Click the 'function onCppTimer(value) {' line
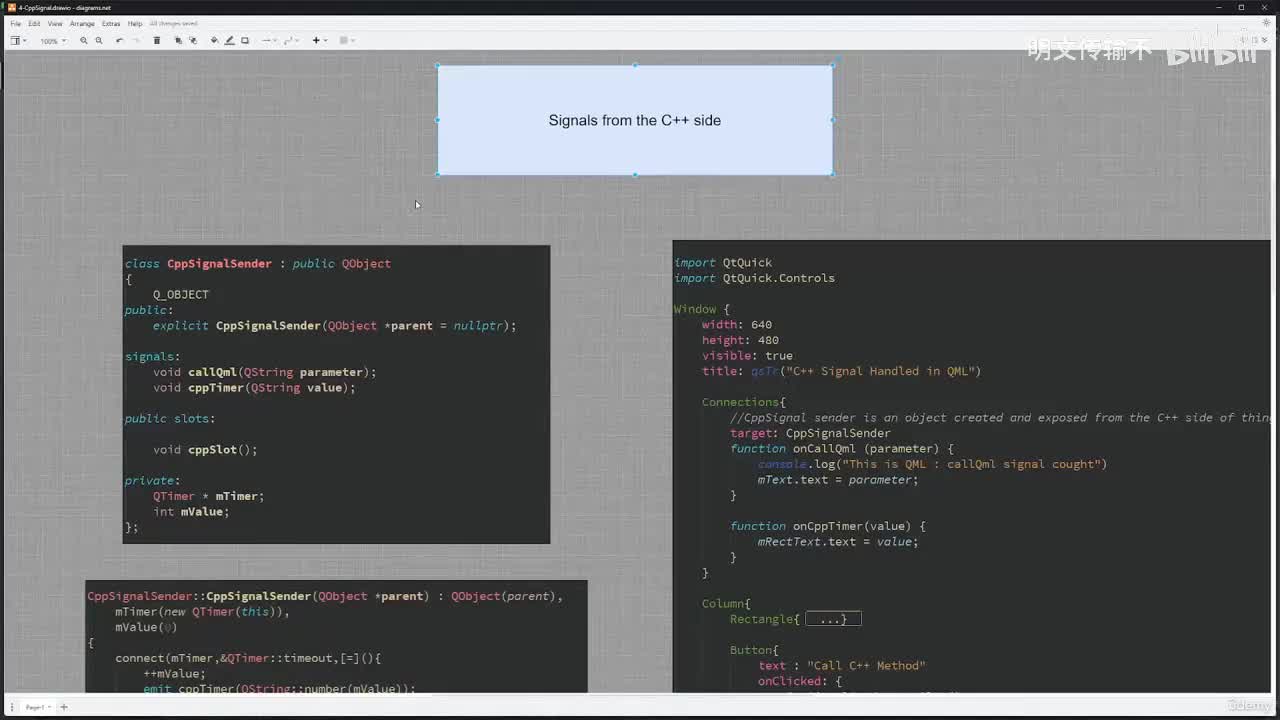The width and height of the screenshot is (1280, 720). 828,526
